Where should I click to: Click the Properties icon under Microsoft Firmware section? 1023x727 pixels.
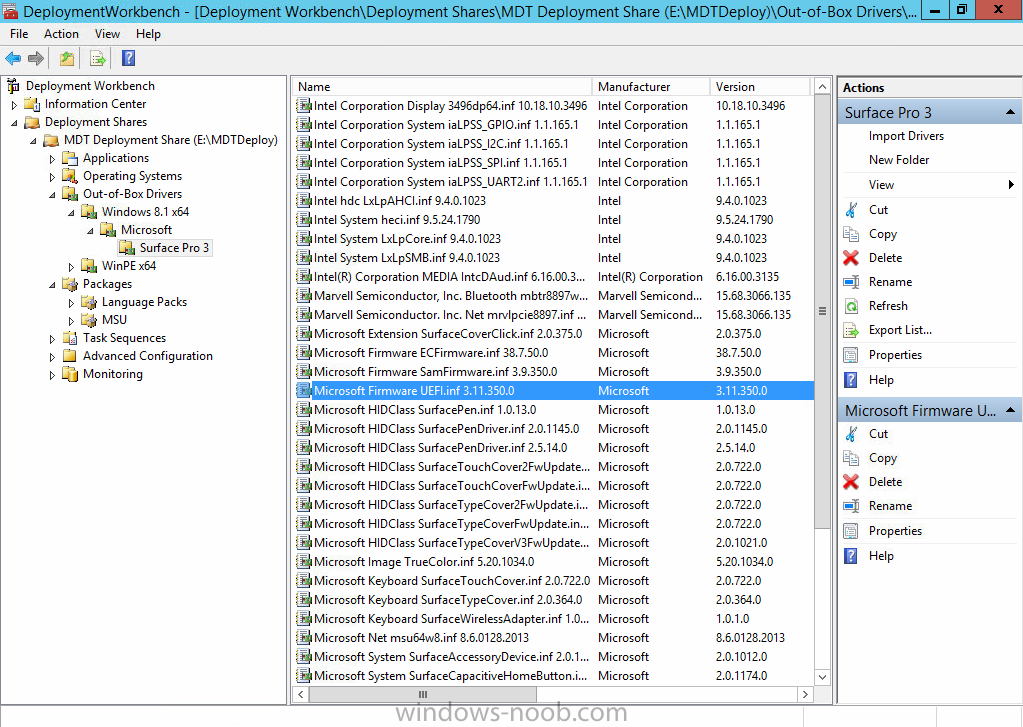pos(851,531)
